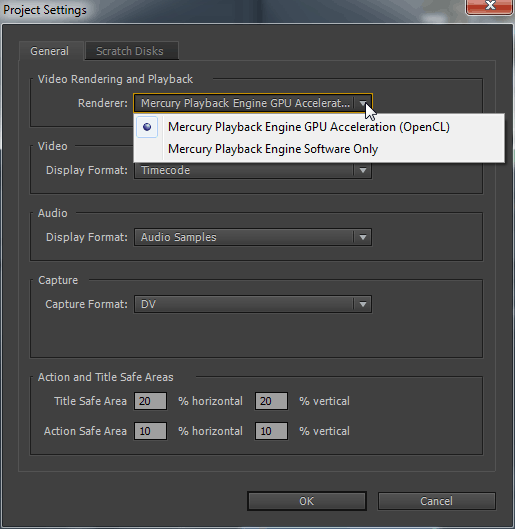The height and width of the screenshot is (529, 515).
Task: Choose Mercury Playback Engine GPU Acceleration (OpenCL)
Action: (x=319, y=127)
